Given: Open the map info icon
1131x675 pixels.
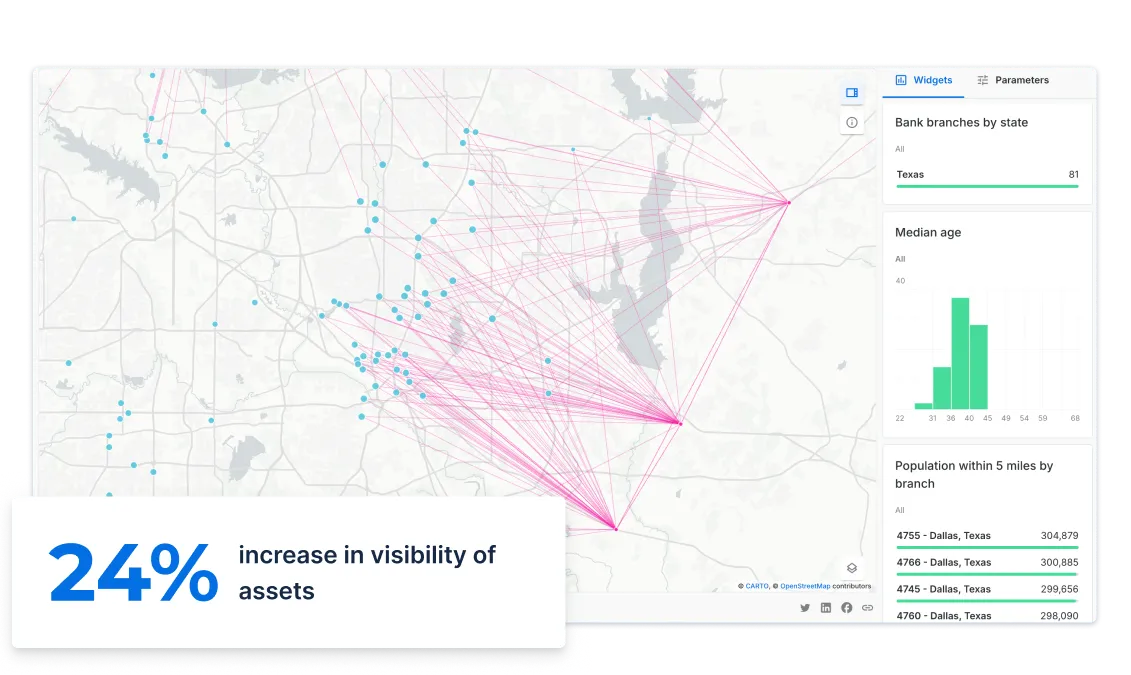Looking at the screenshot, I should [x=852, y=122].
